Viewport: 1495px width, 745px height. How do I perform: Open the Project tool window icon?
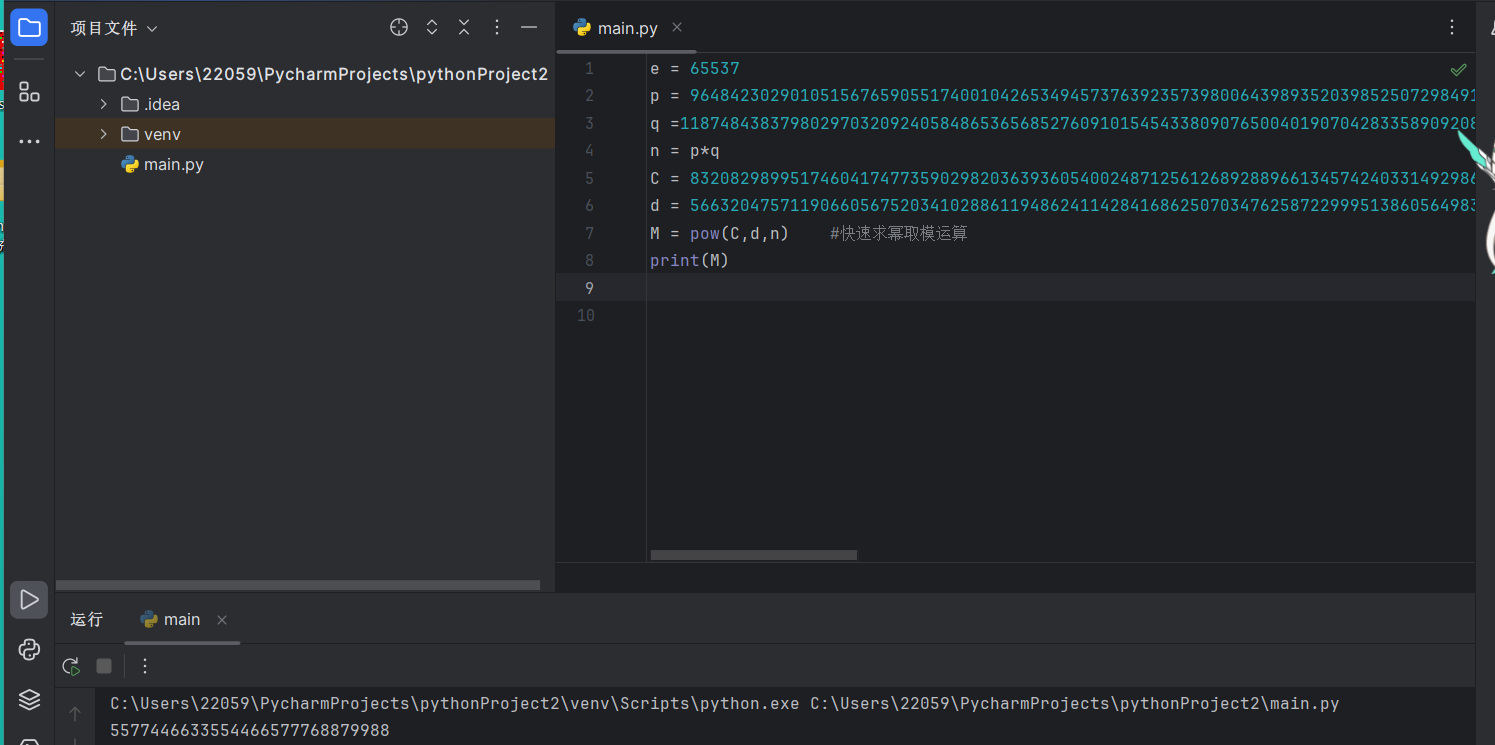[x=29, y=28]
